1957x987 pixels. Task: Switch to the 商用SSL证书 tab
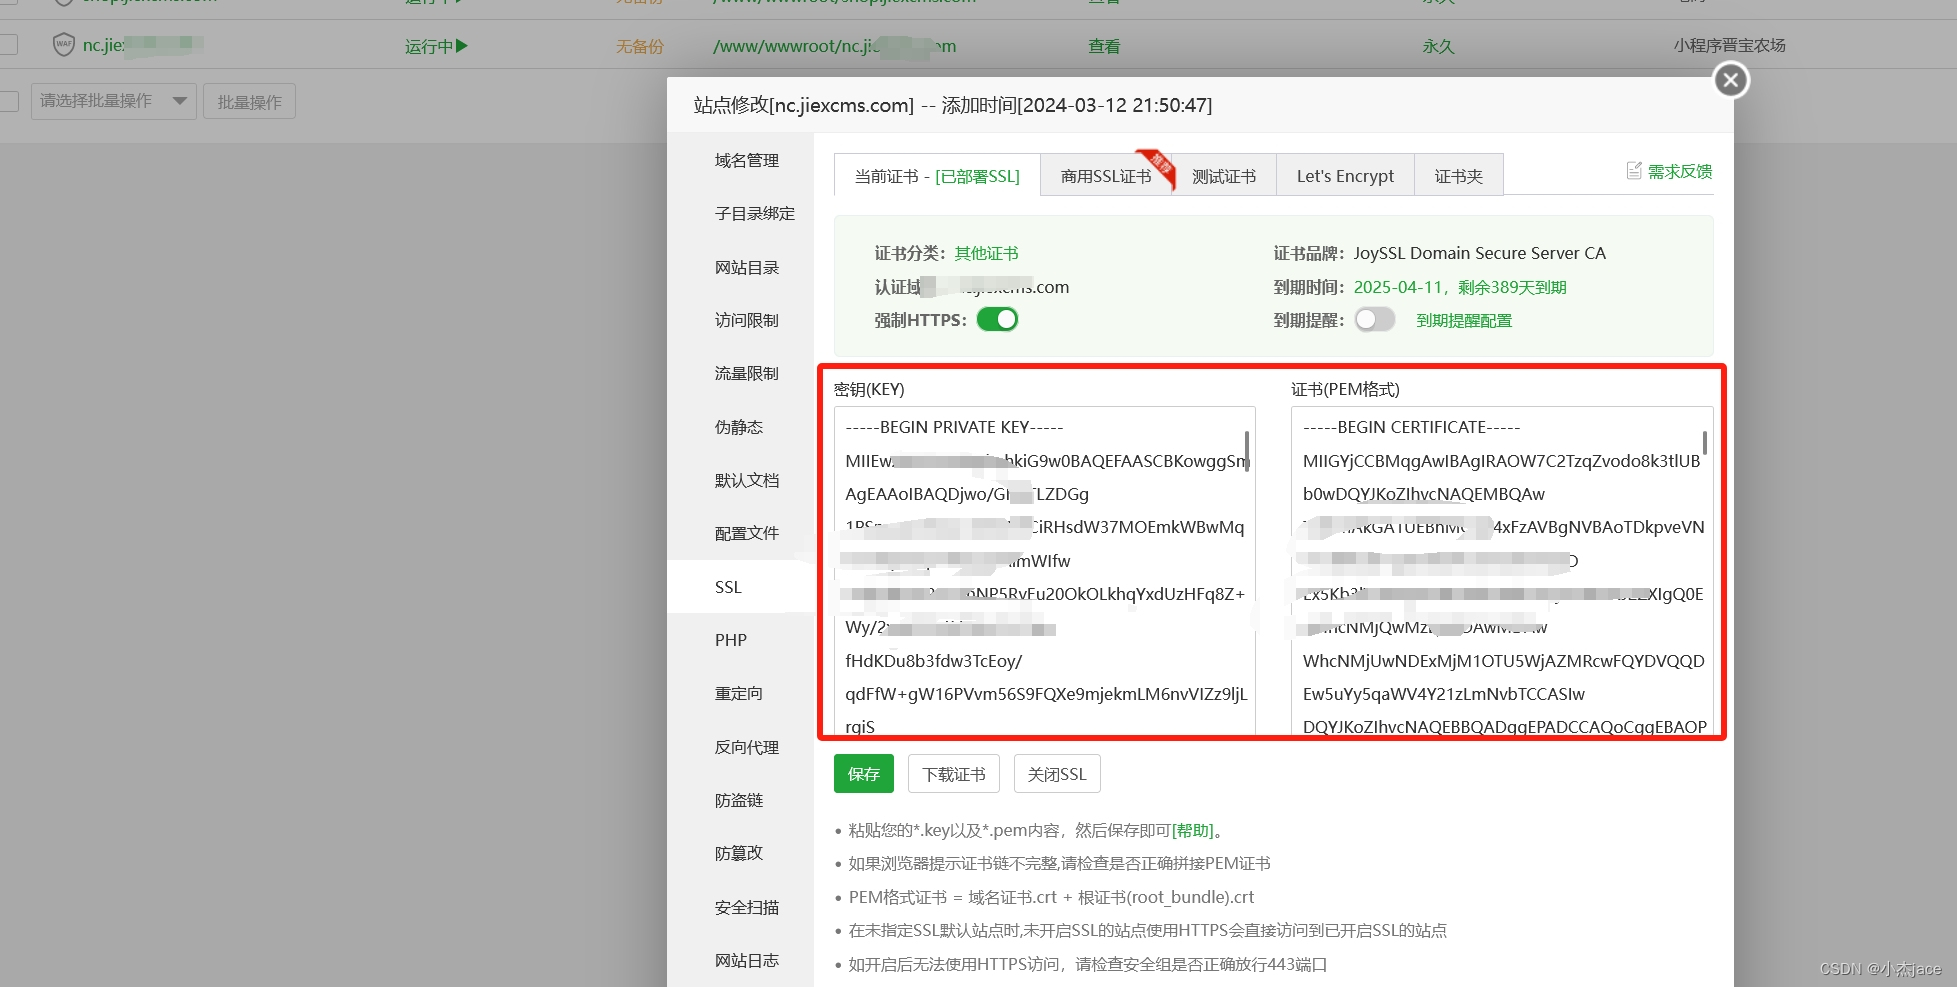[x=1106, y=176]
